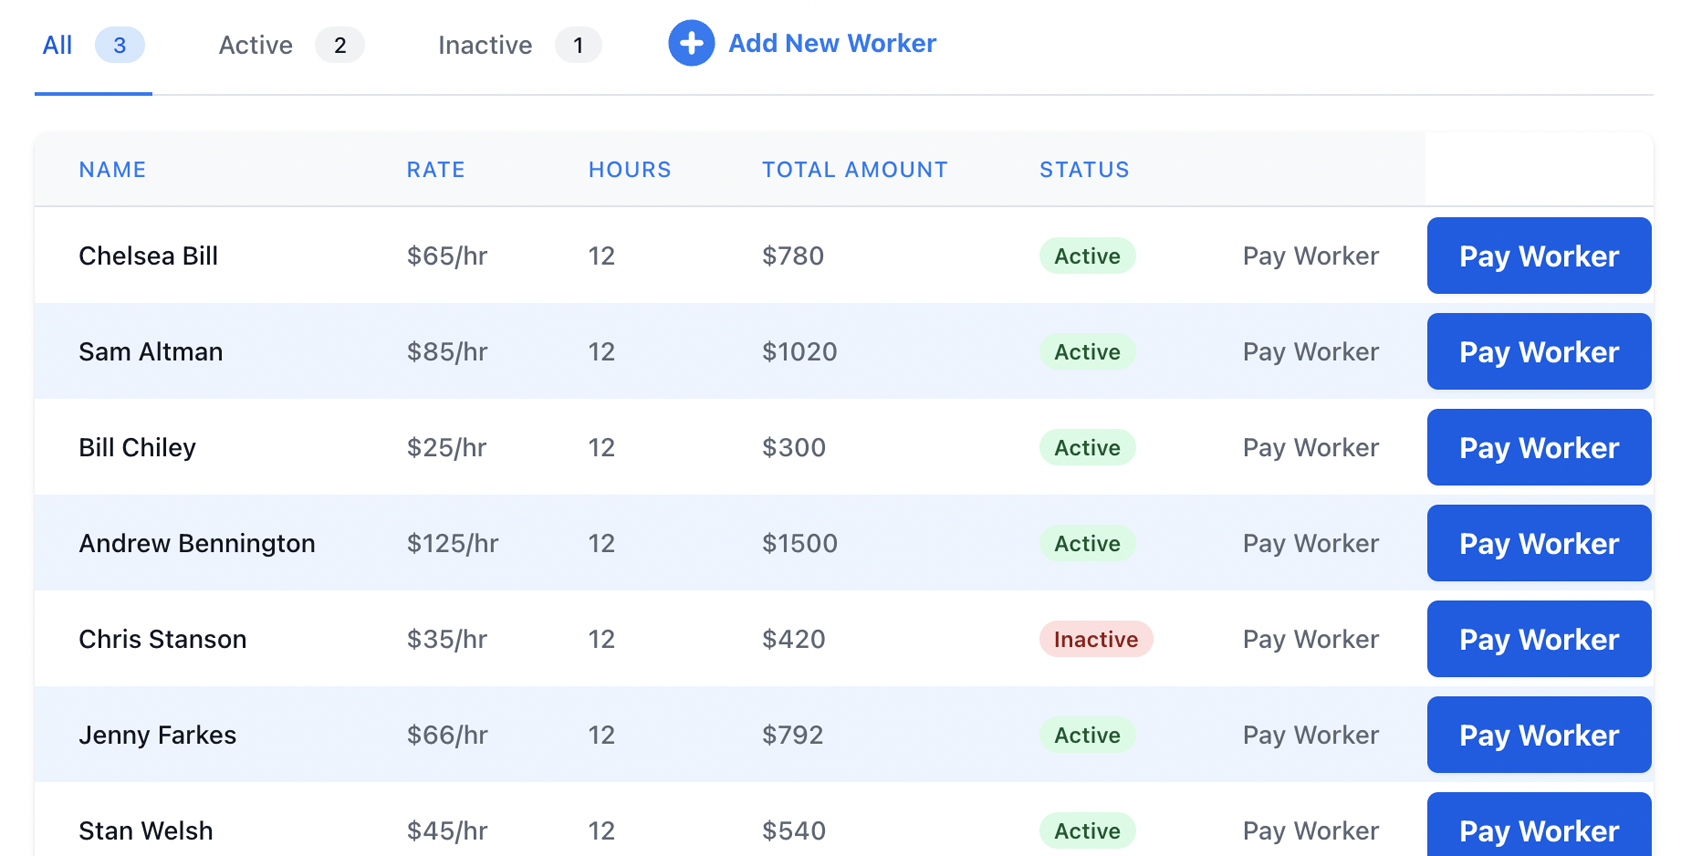This screenshot has height=856, width=1688.
Task: Click the $85/hr rate cell
Action: pyautogui.click(x=447, y=352)
